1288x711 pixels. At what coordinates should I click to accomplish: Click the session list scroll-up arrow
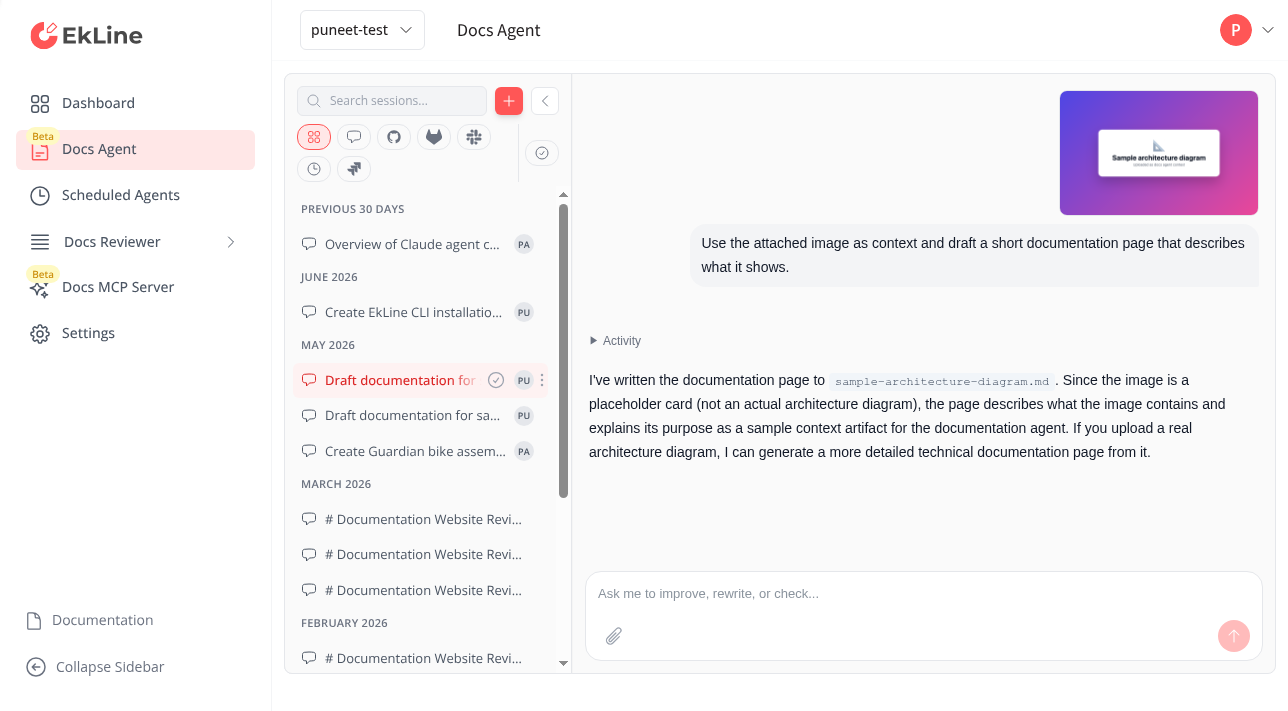click(x=563, y=194)
